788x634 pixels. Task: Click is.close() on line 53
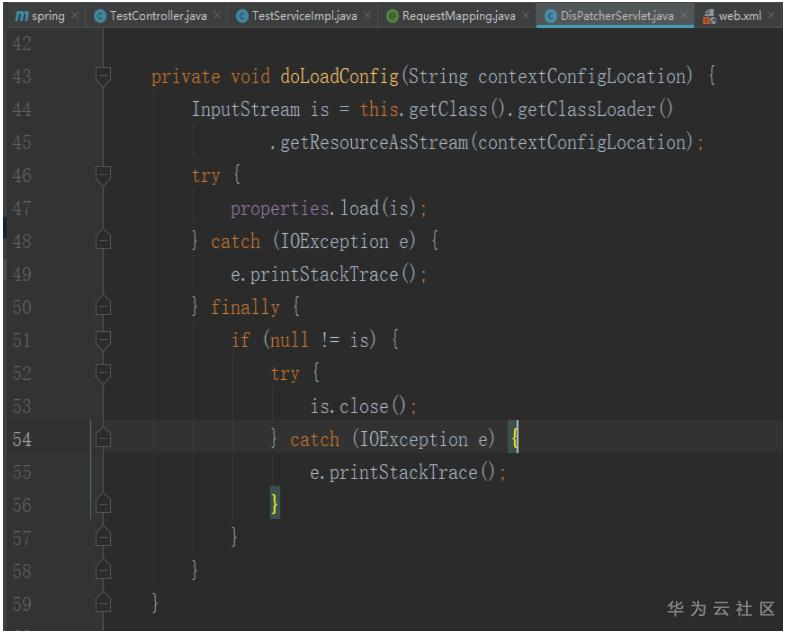coord(358,406)
